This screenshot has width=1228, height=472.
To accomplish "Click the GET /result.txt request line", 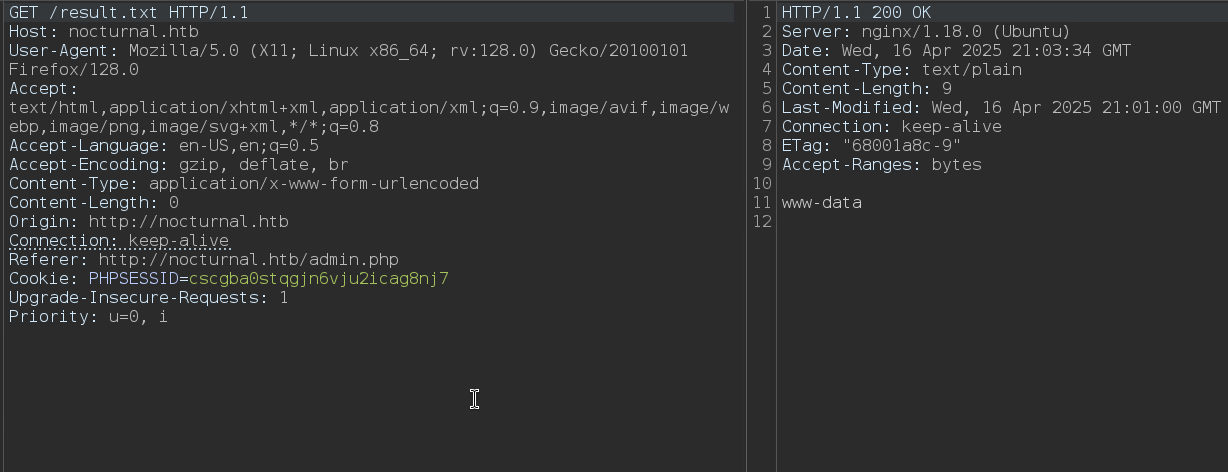I will click(129, 13).
